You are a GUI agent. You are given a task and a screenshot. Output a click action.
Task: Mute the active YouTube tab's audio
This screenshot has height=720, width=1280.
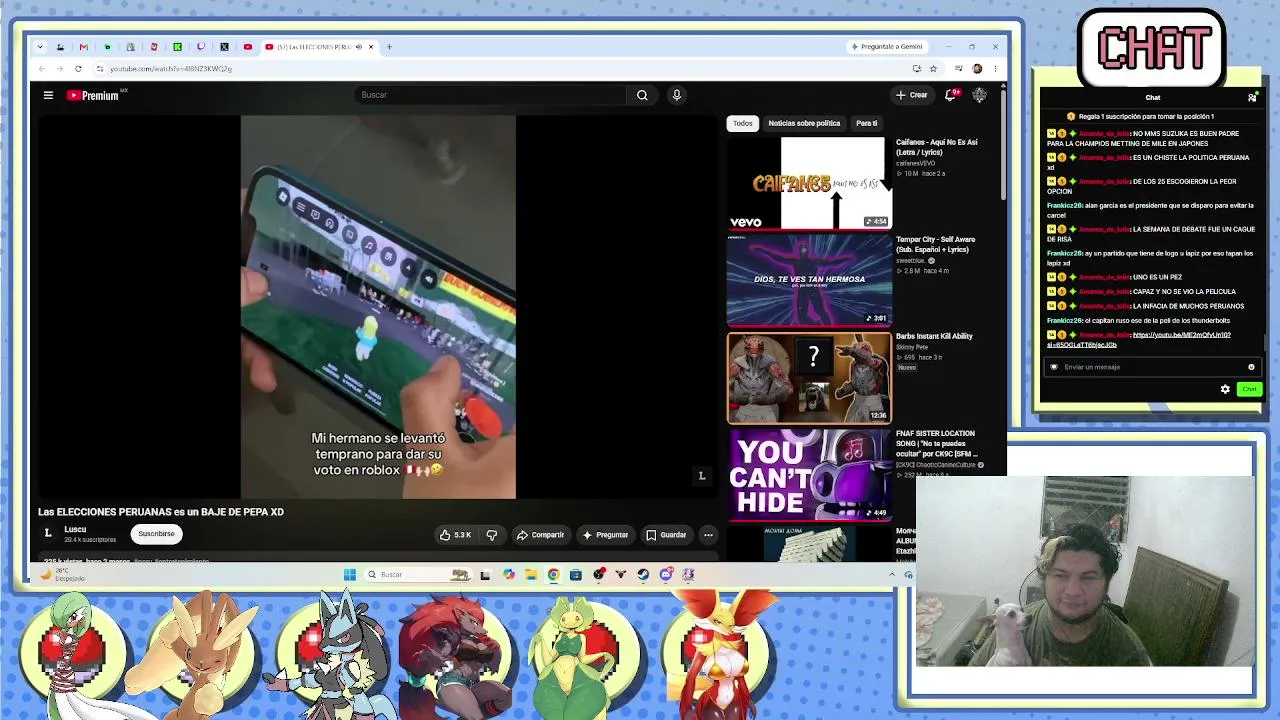tap(358, 47)
